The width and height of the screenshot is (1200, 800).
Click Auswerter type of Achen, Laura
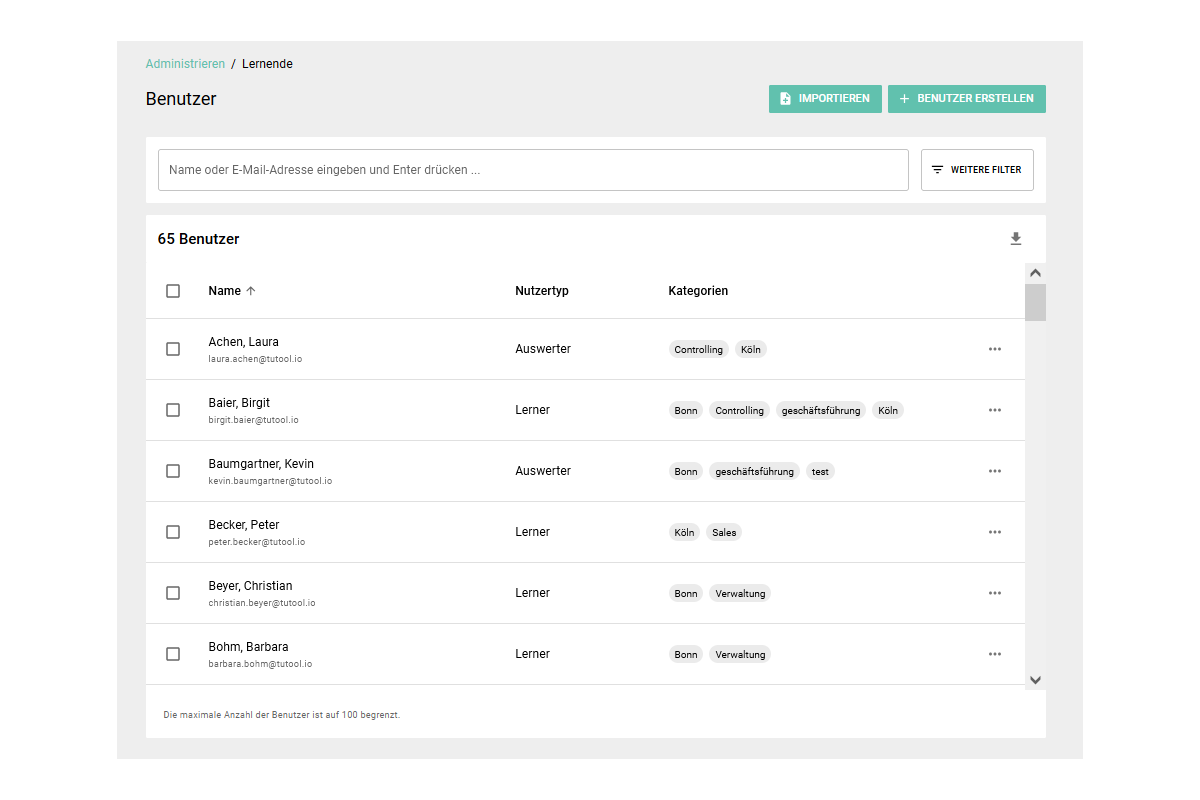point(543,349)
